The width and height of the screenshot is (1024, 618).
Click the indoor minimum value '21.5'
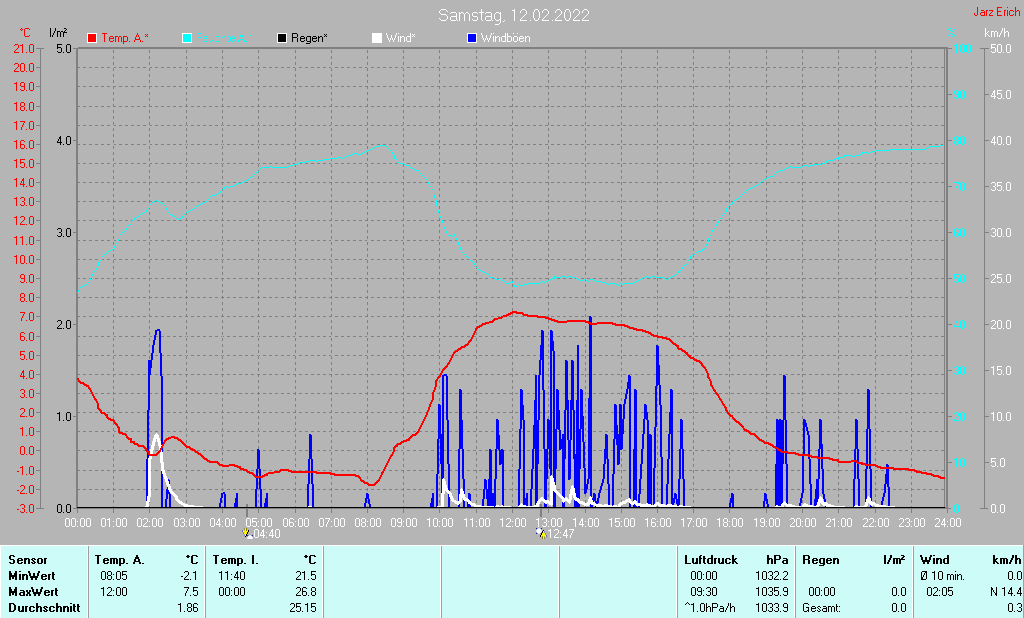coord(306,576)
